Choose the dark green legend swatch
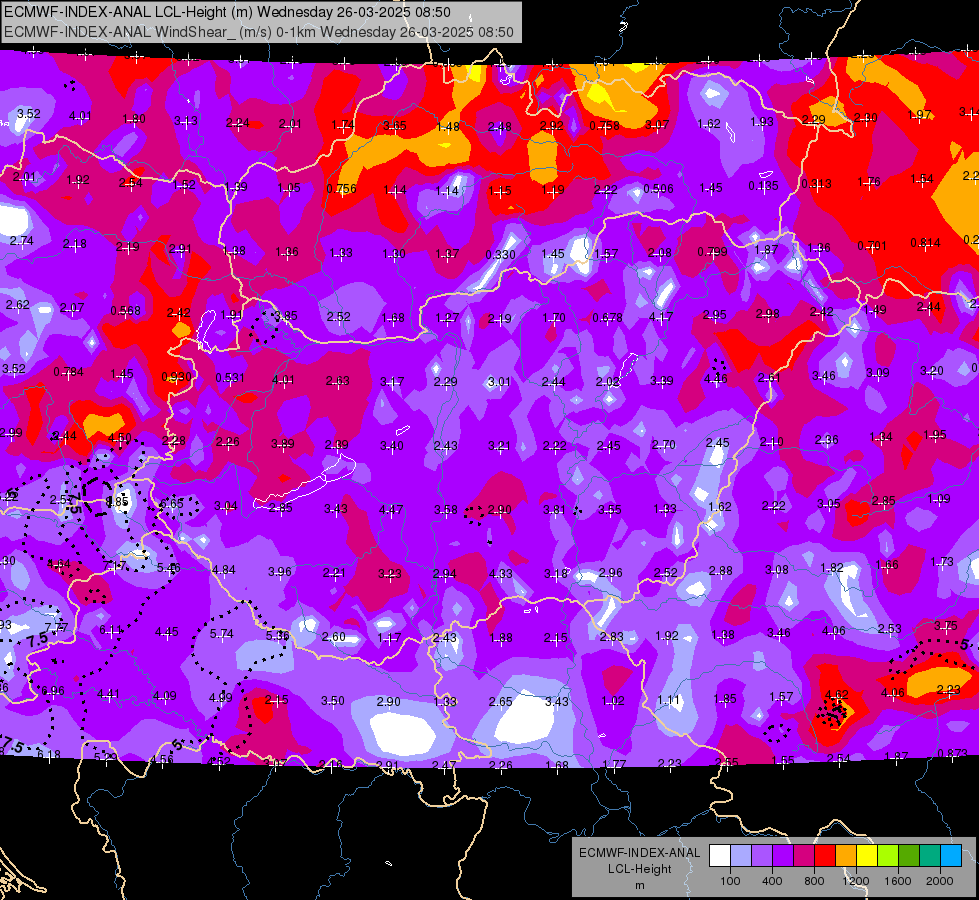This screenshot has width=979, height=900. coord(909,856)
